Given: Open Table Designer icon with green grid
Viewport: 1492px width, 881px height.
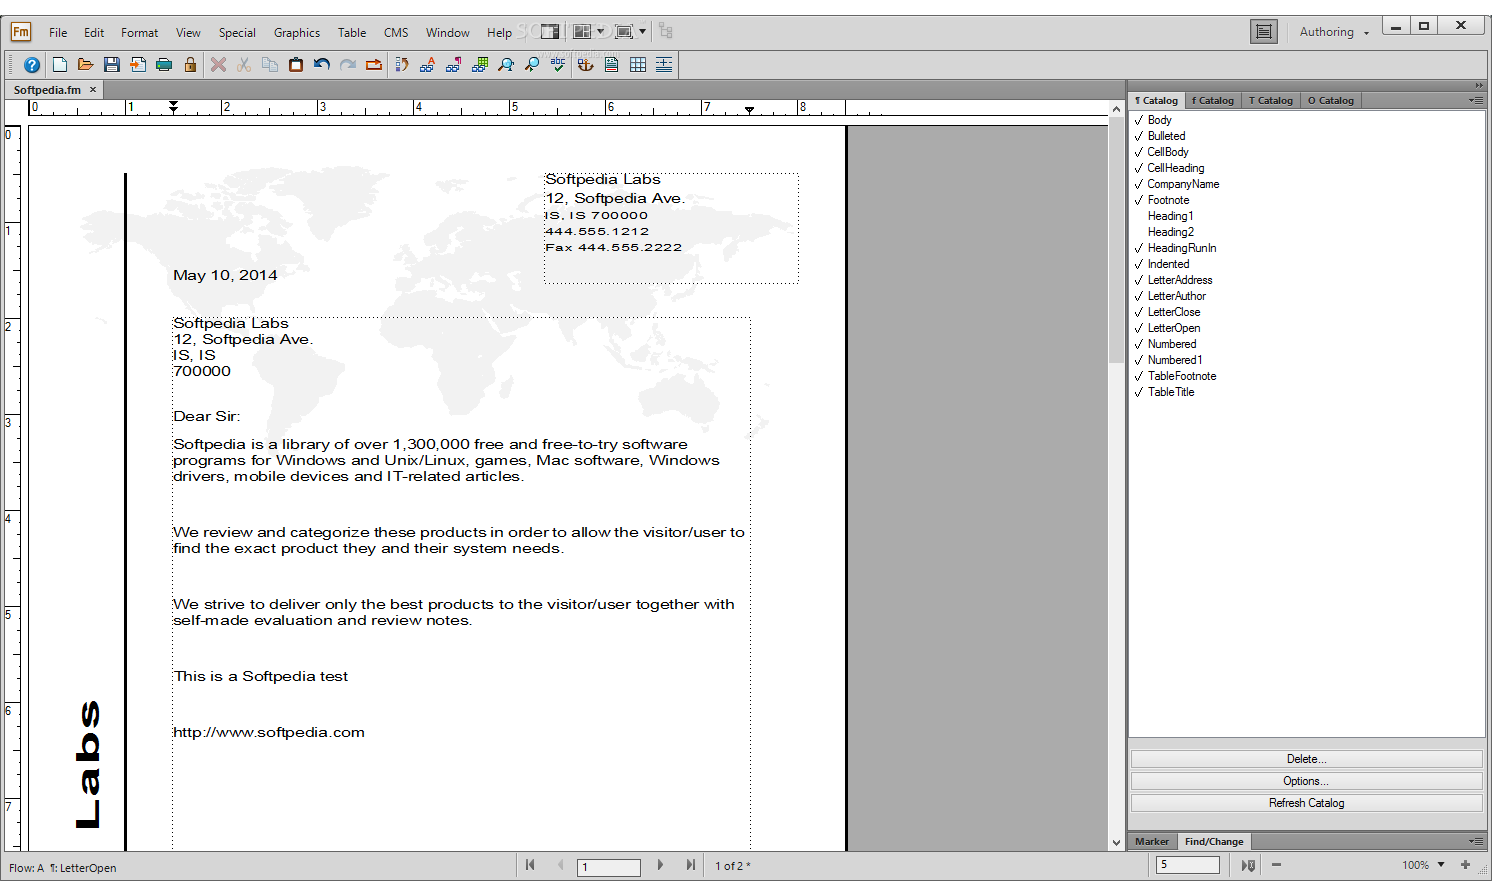Looking at the screenshot, I should pyautogui.click(x=480, y=65).
